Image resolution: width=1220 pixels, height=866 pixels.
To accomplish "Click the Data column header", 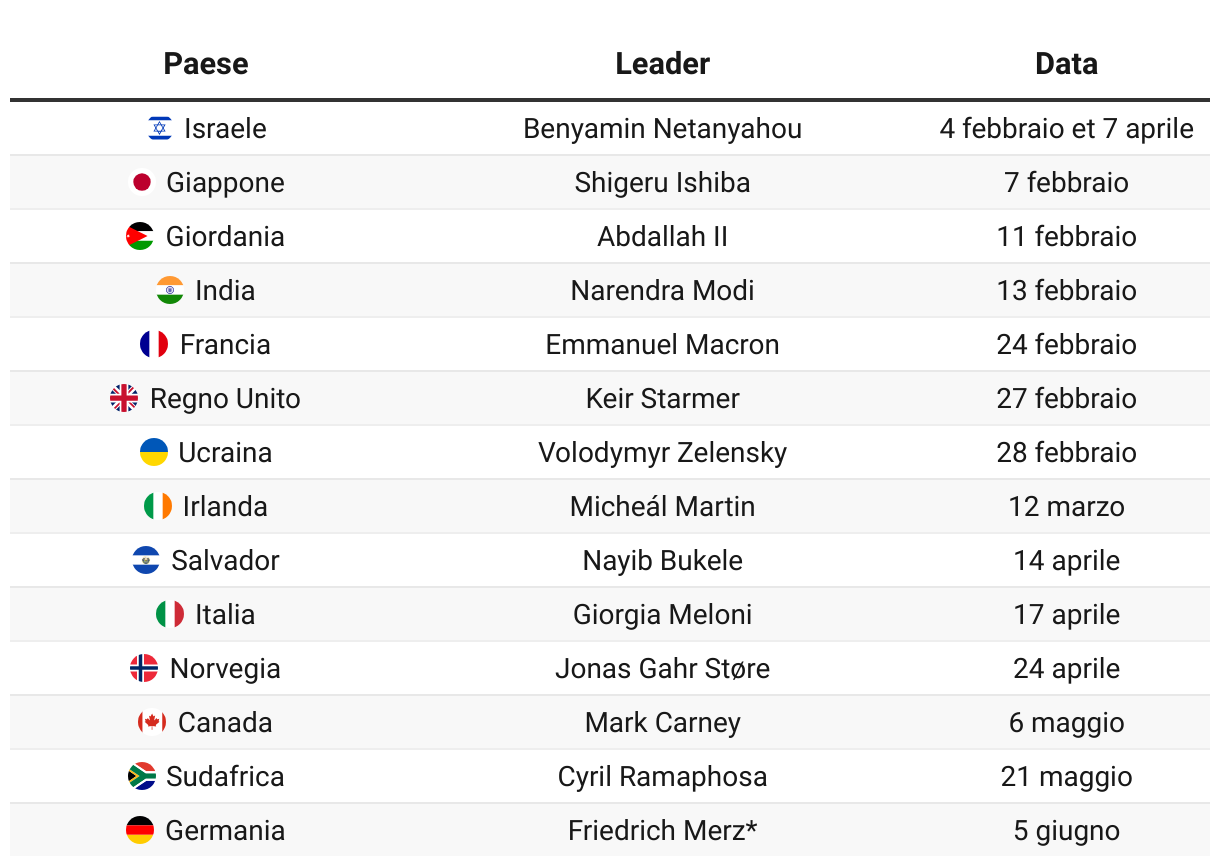I will point(1066,64).
